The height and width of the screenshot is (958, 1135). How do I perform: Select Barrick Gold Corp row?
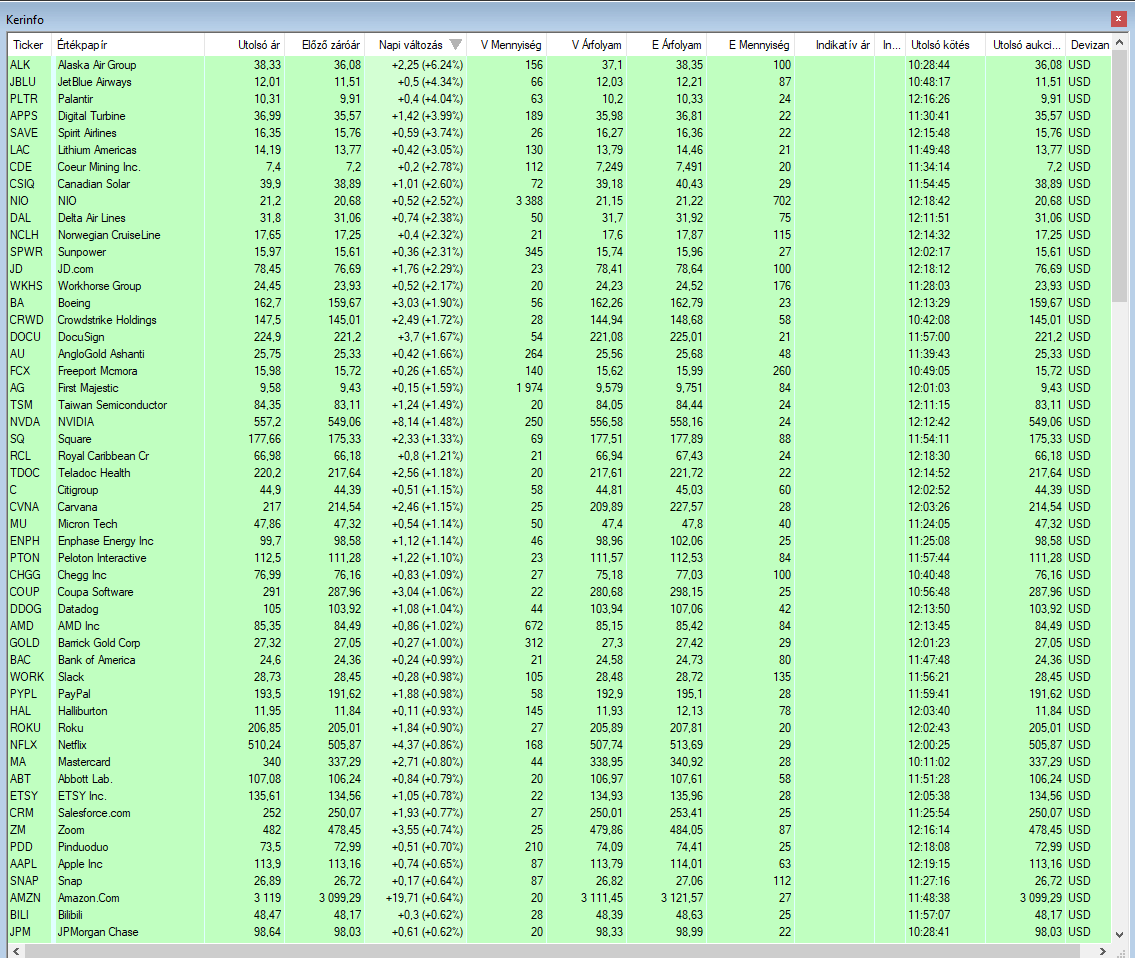560,643
